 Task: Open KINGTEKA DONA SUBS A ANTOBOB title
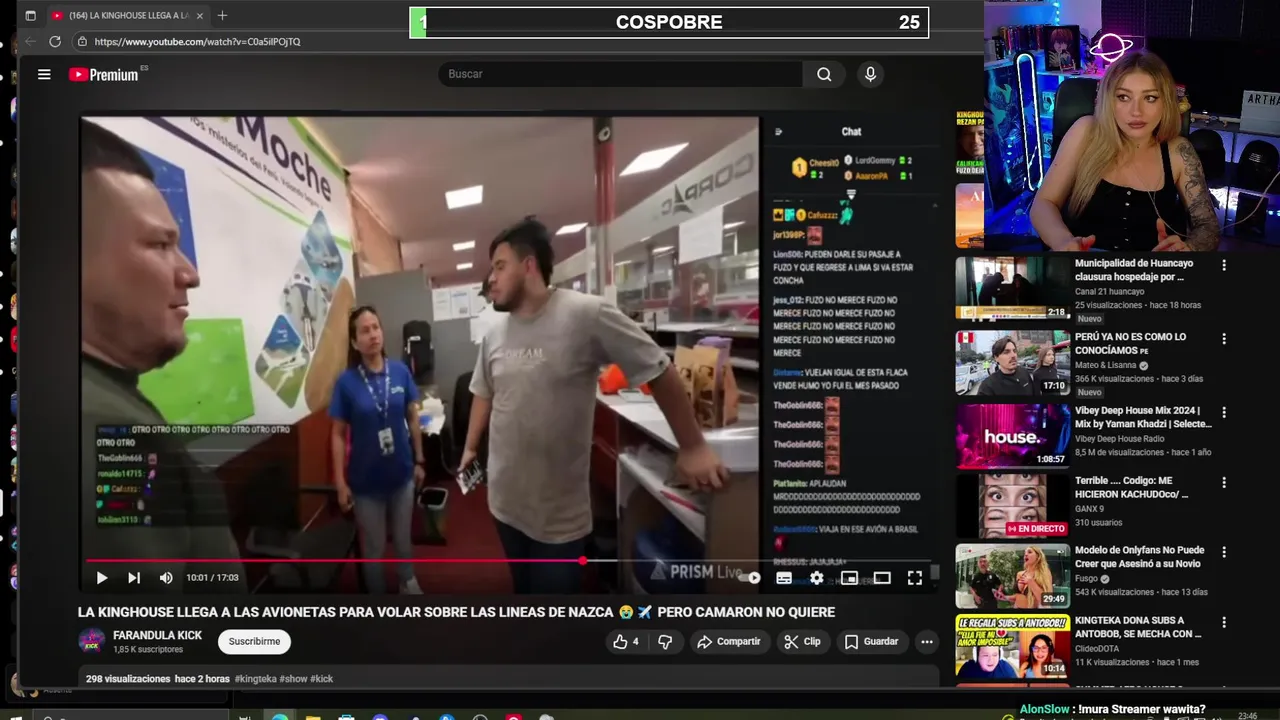tap(1138, 627)
